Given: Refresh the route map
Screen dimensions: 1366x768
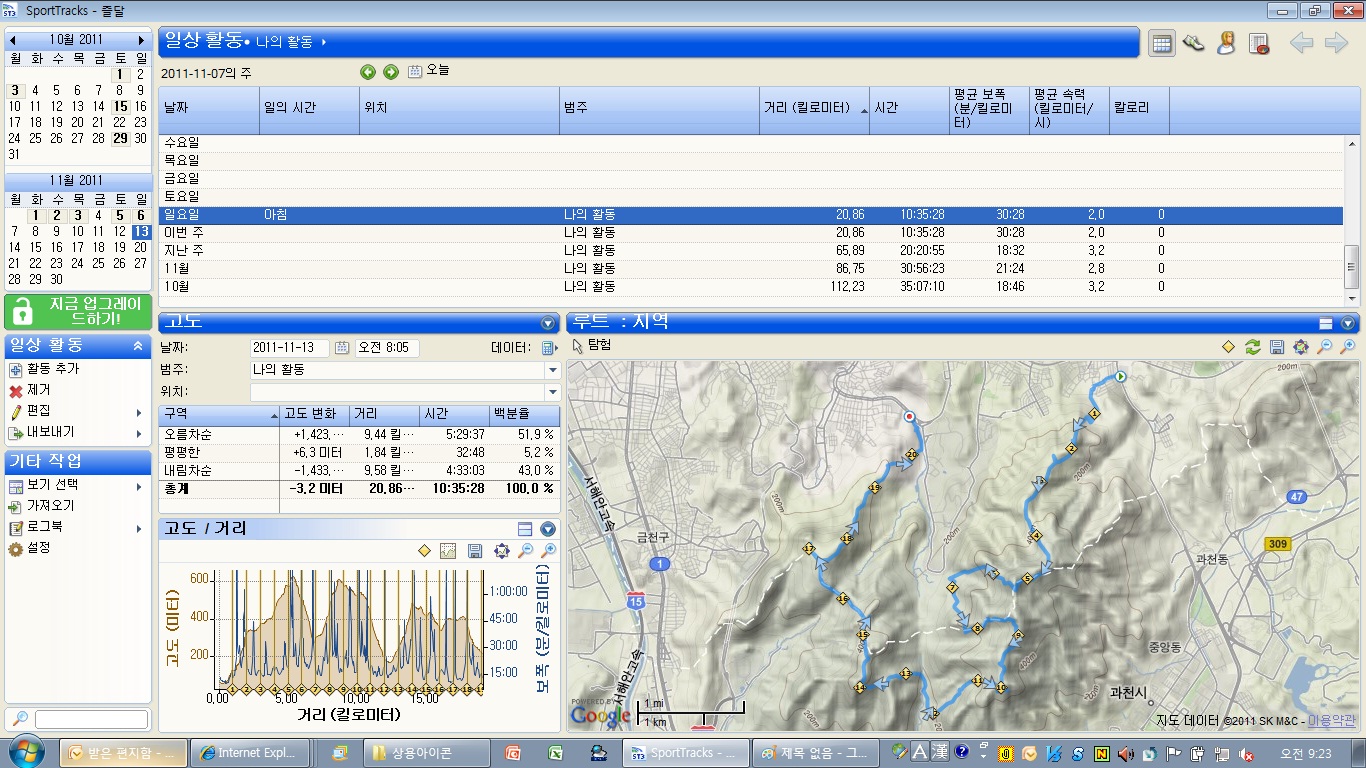Looking at the screenshot, I should [1252, 347].
